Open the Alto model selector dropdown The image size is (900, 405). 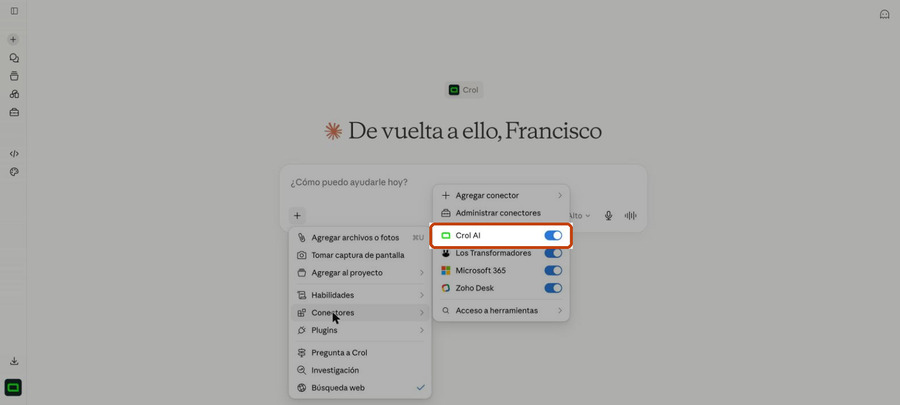[580, 216]
